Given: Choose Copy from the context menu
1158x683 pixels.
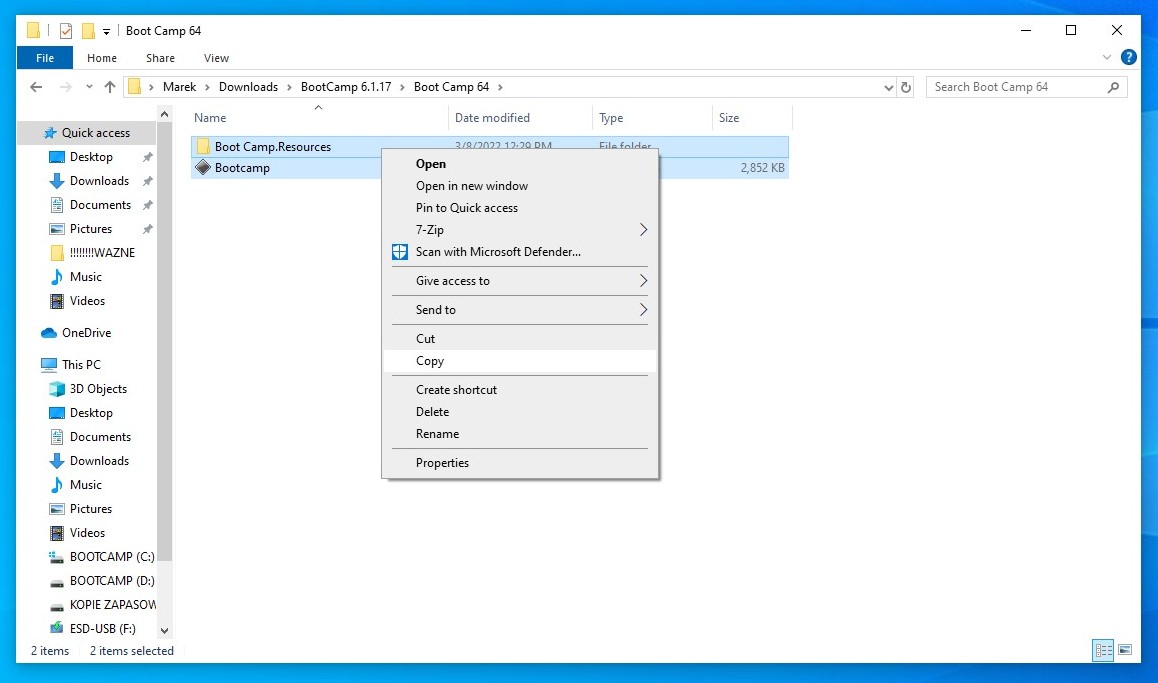Looking at the screenshot, I should [520, 361].
